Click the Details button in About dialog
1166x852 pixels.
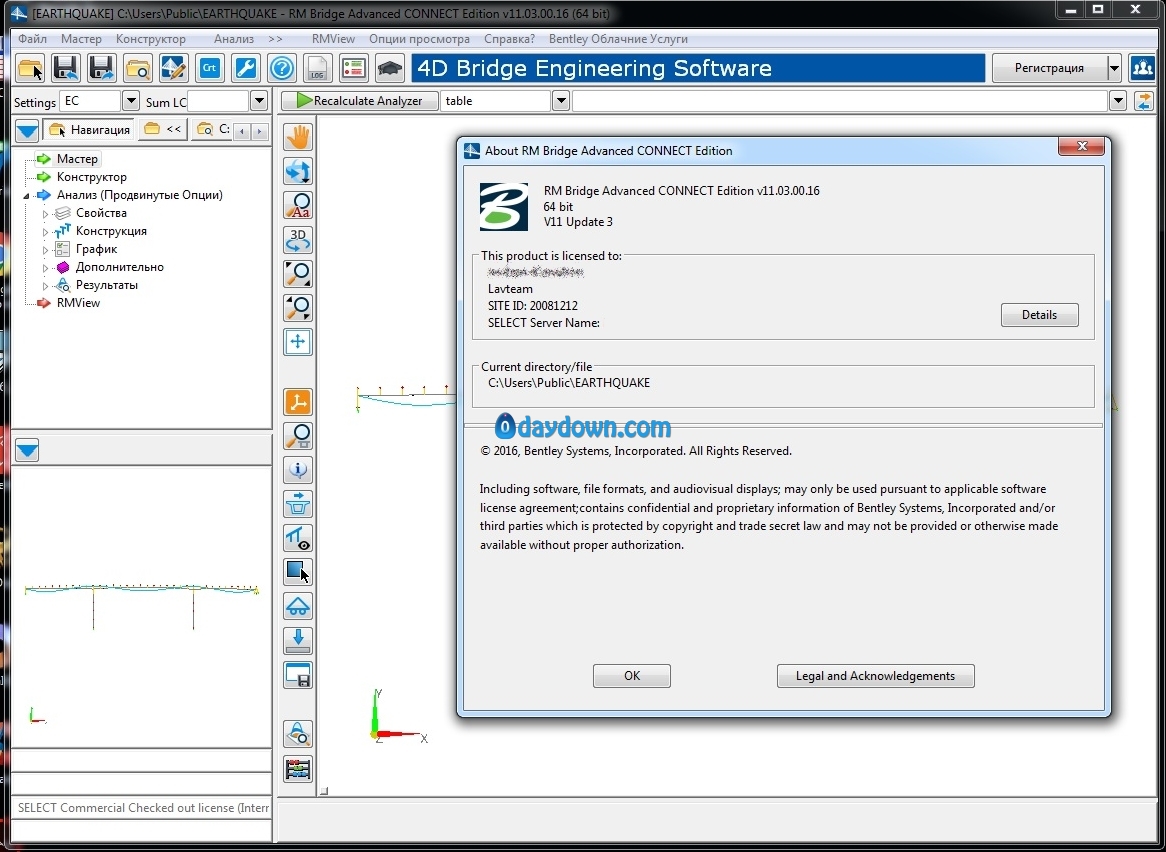(1039, 314)
